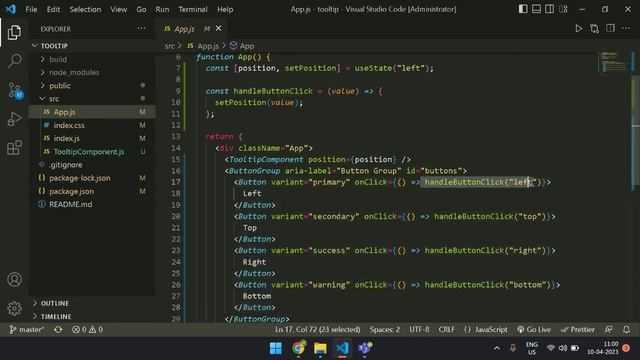Viewport: 640px width, 360px height.
Task: Open the Edit menu
Action: 53,9
